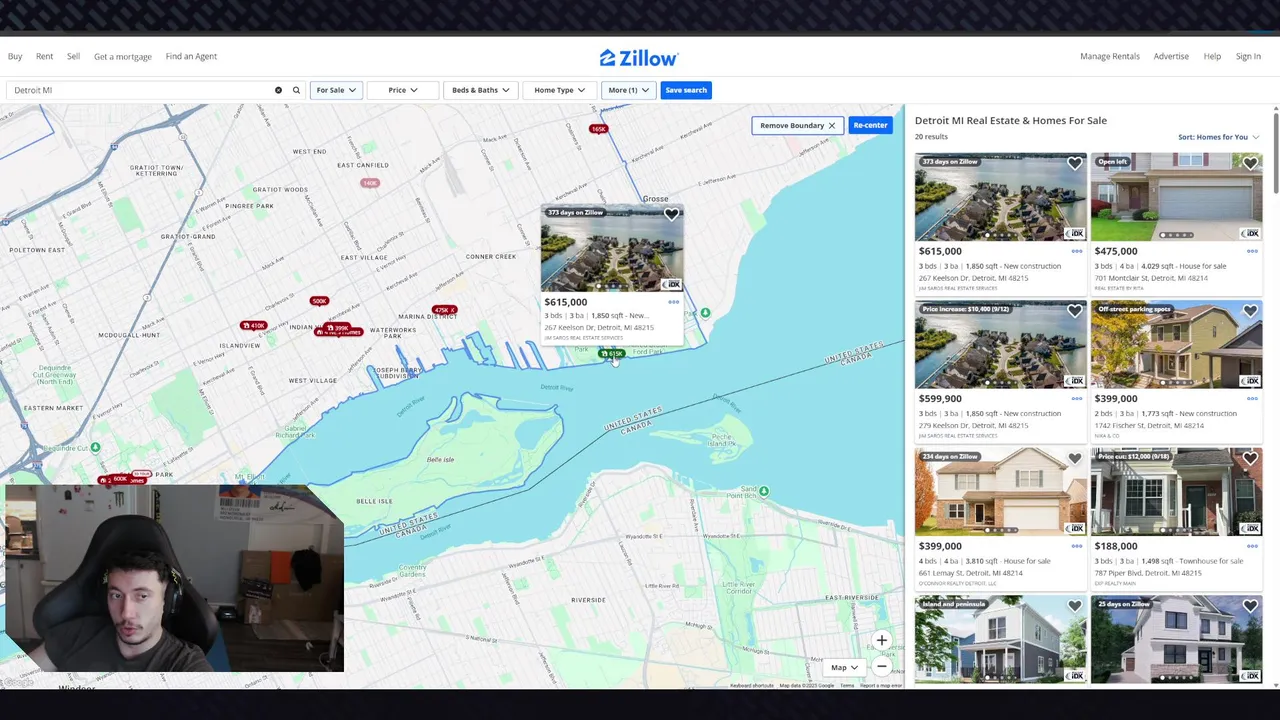Open the $399,000 Fischer St house photo
The width and height of the screenshot is (1280, 720).
point(1176,344)
